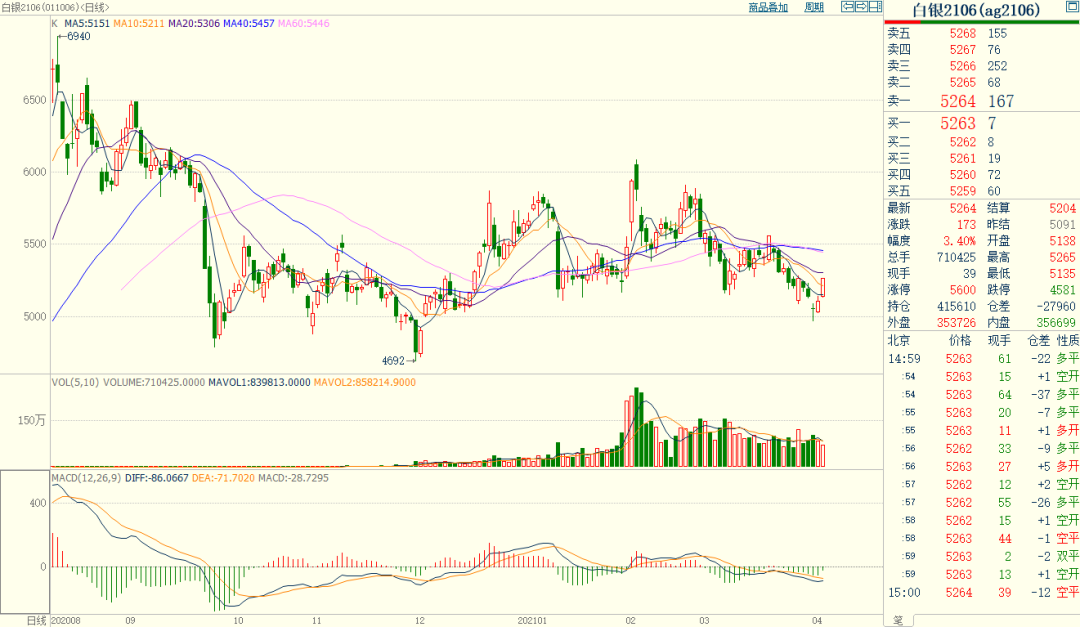Click the VOLUME:710425.0000 value
Screen dimensions: 1080x627
coord(154,382)
